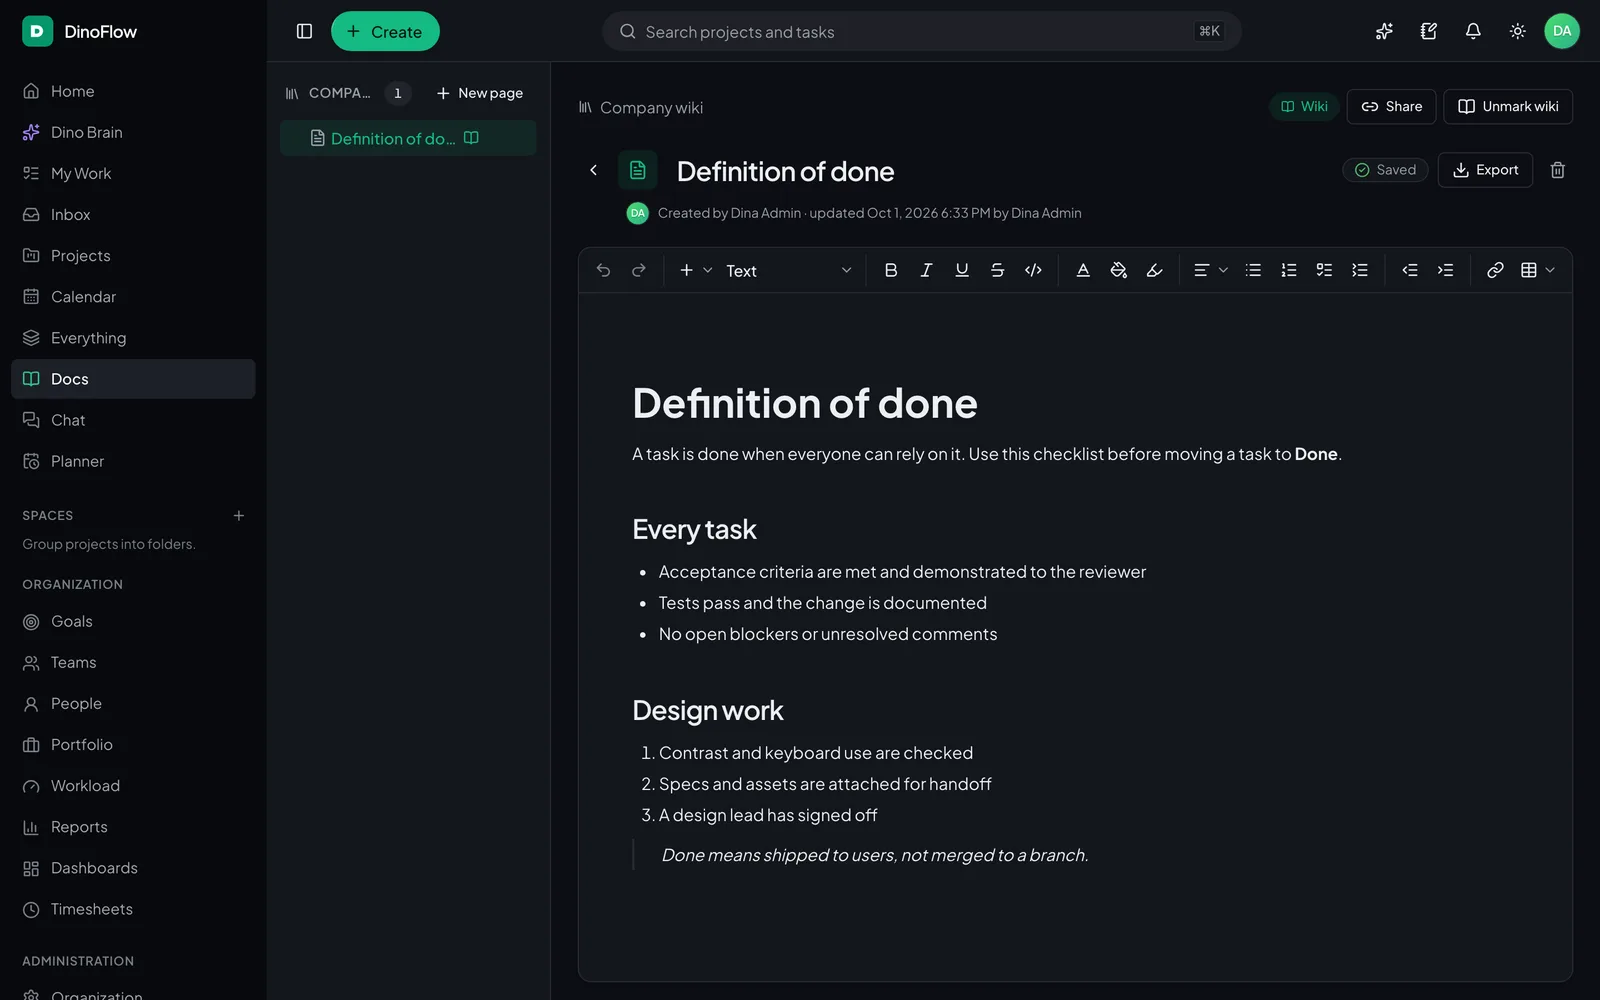Viewport: 1600px width, 1000px height.
Task: Open People in sidebar
Action: coord(133,703)
